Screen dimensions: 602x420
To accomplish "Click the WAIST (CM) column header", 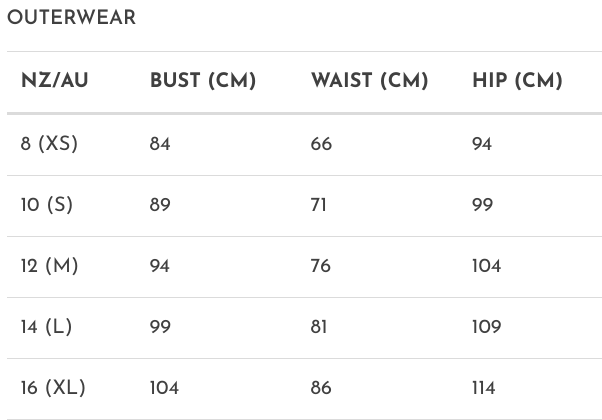I will click(369, 81).
